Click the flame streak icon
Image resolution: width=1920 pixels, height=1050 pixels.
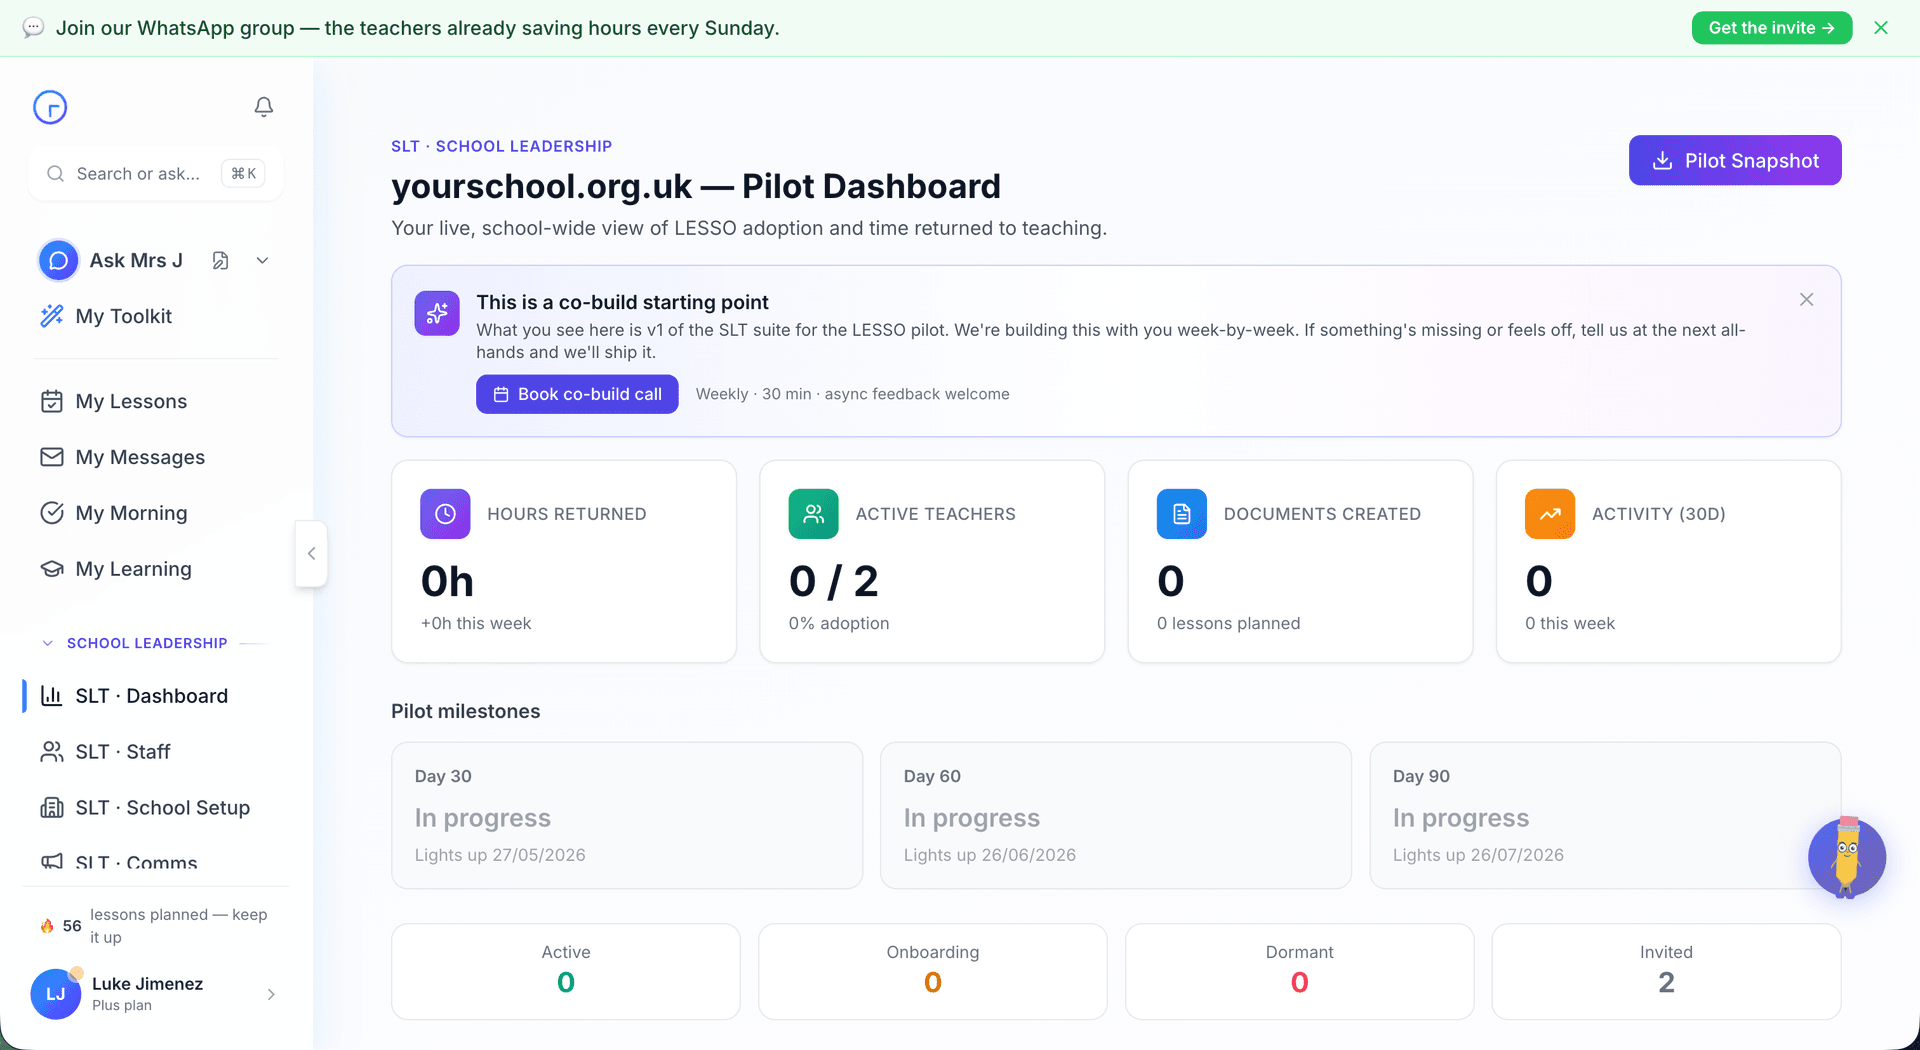pos(47,926)
